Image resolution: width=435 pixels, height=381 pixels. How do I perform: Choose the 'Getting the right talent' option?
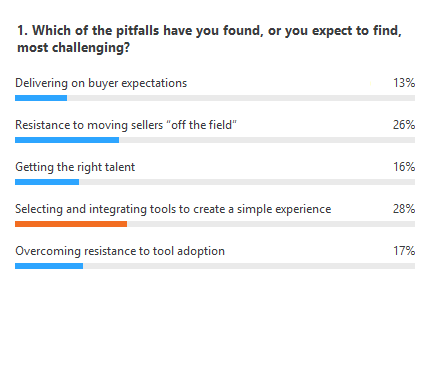pyautogui.click(x=75, y=167)
